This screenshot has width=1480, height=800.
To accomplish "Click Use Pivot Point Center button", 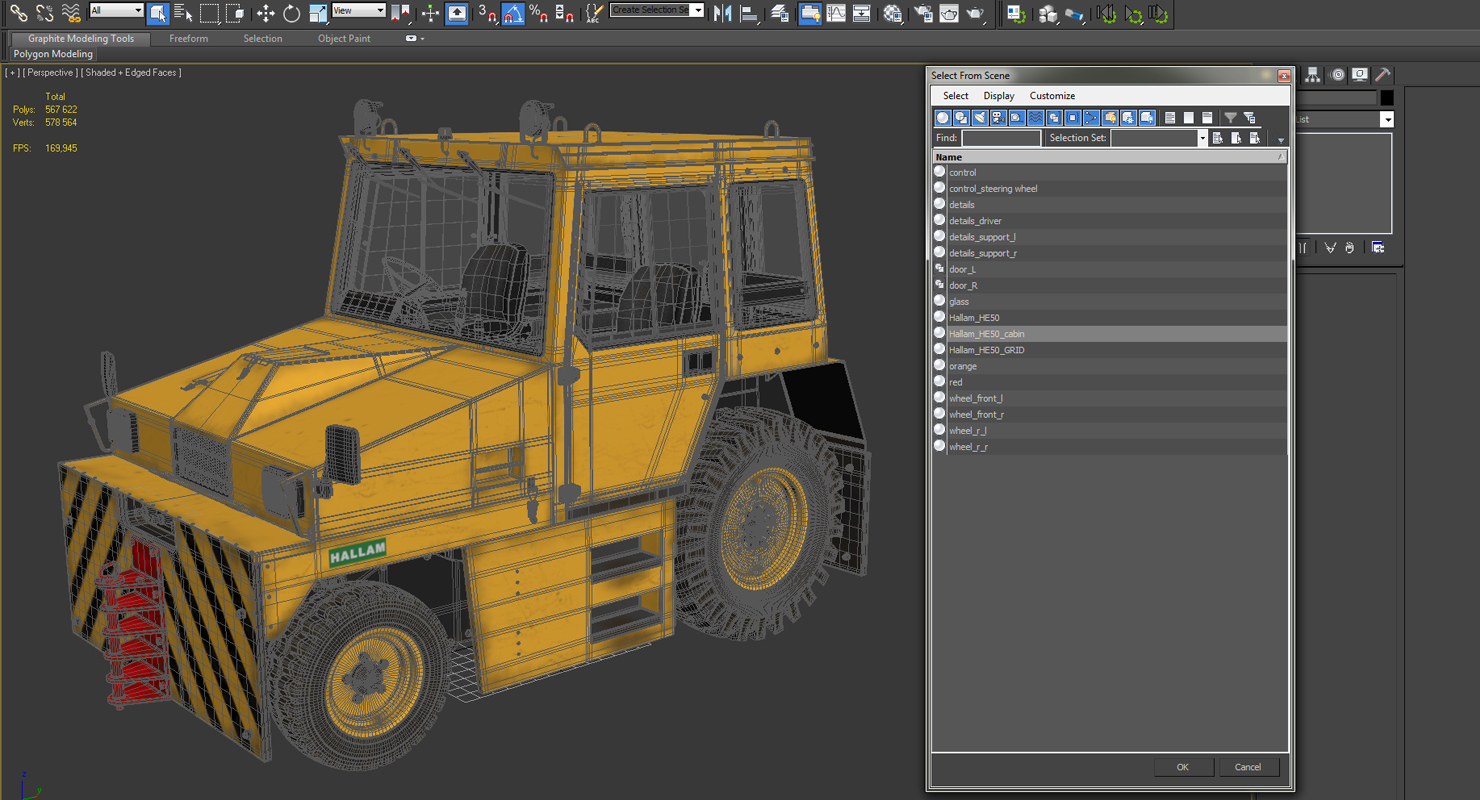I will click(401, 13).
